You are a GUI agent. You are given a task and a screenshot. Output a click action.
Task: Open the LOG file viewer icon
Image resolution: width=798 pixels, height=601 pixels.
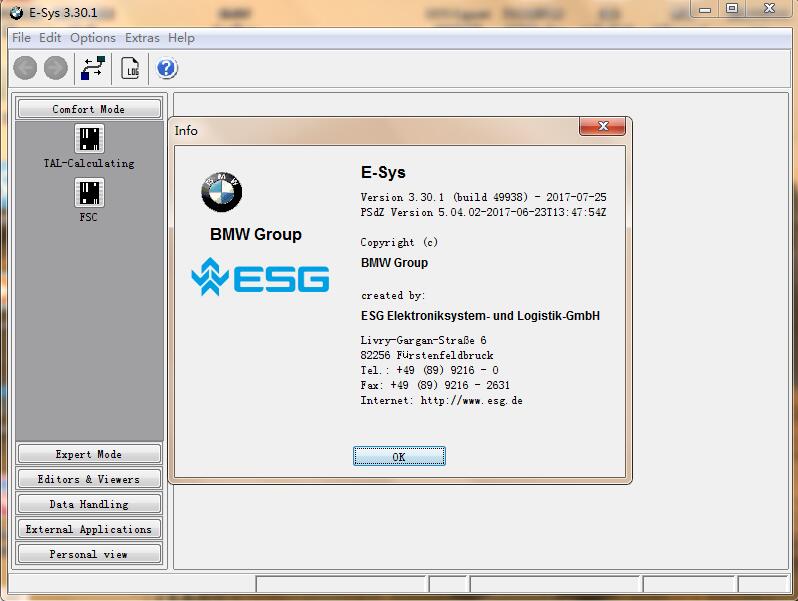point(130,68)
